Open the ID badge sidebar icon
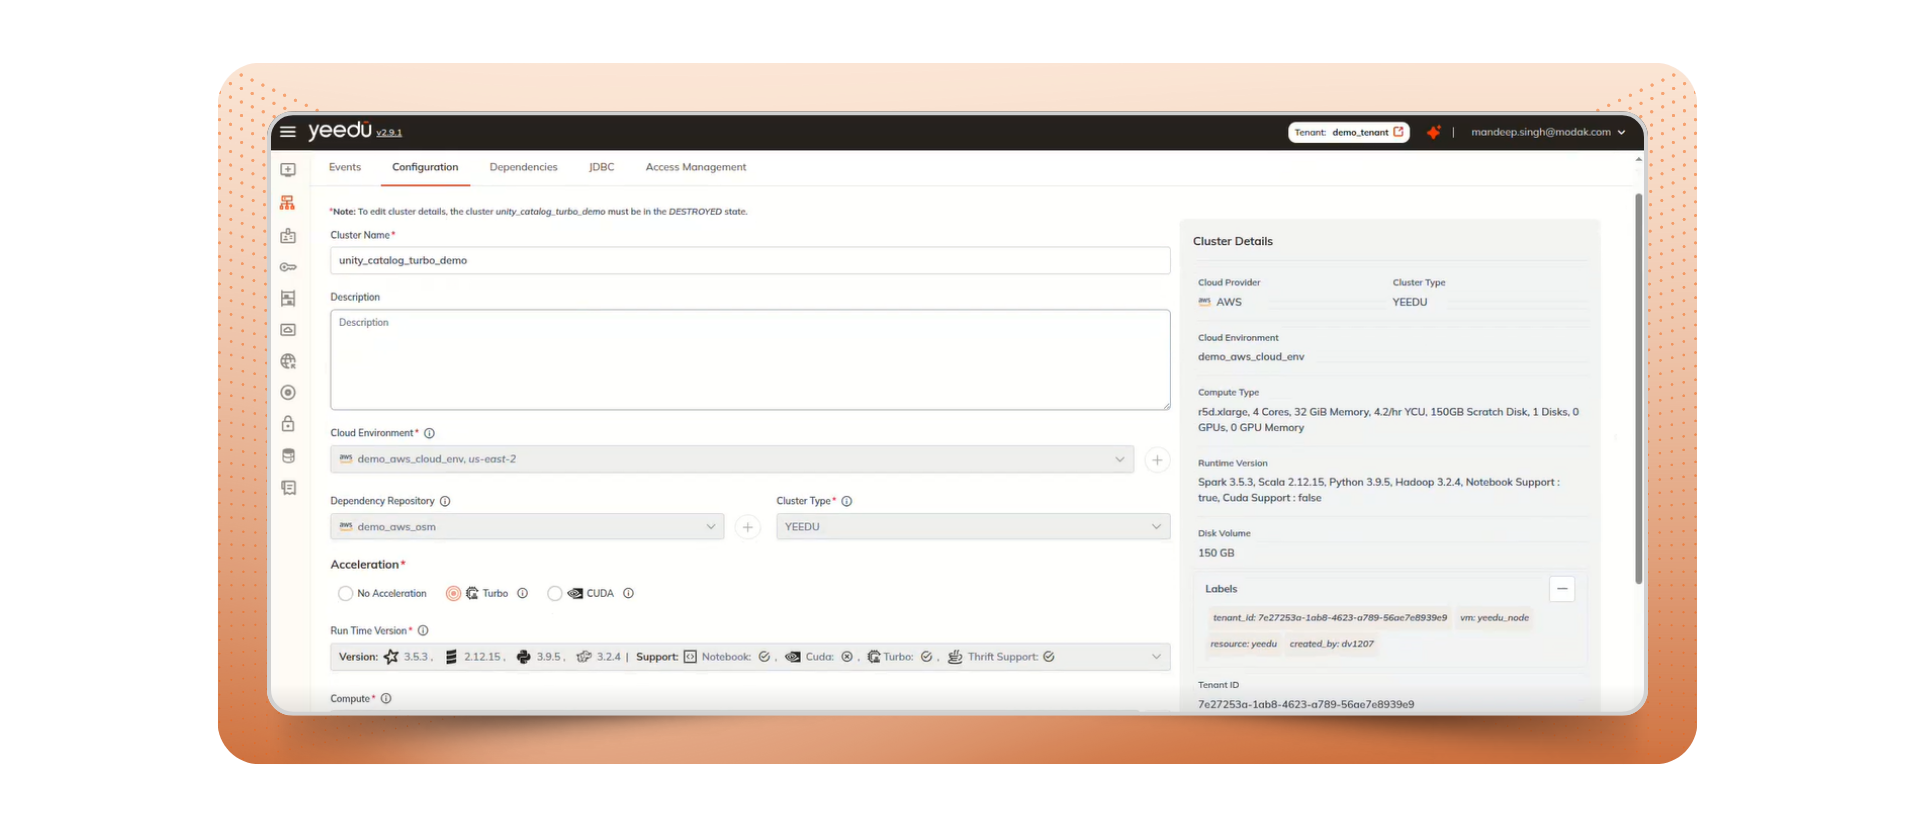Viewport: 1915px width, 827px height. (x=288, y=236)
